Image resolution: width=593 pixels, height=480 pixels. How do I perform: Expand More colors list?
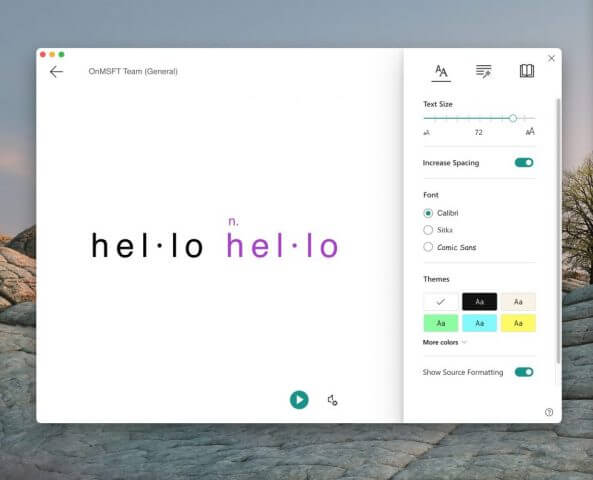[445, 342]
